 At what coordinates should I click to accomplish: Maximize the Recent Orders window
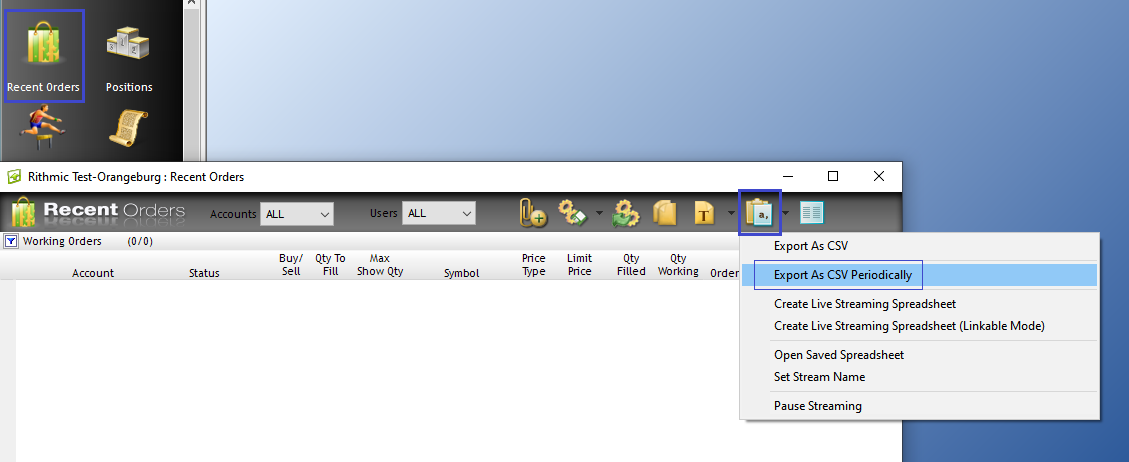coord(833,176)
